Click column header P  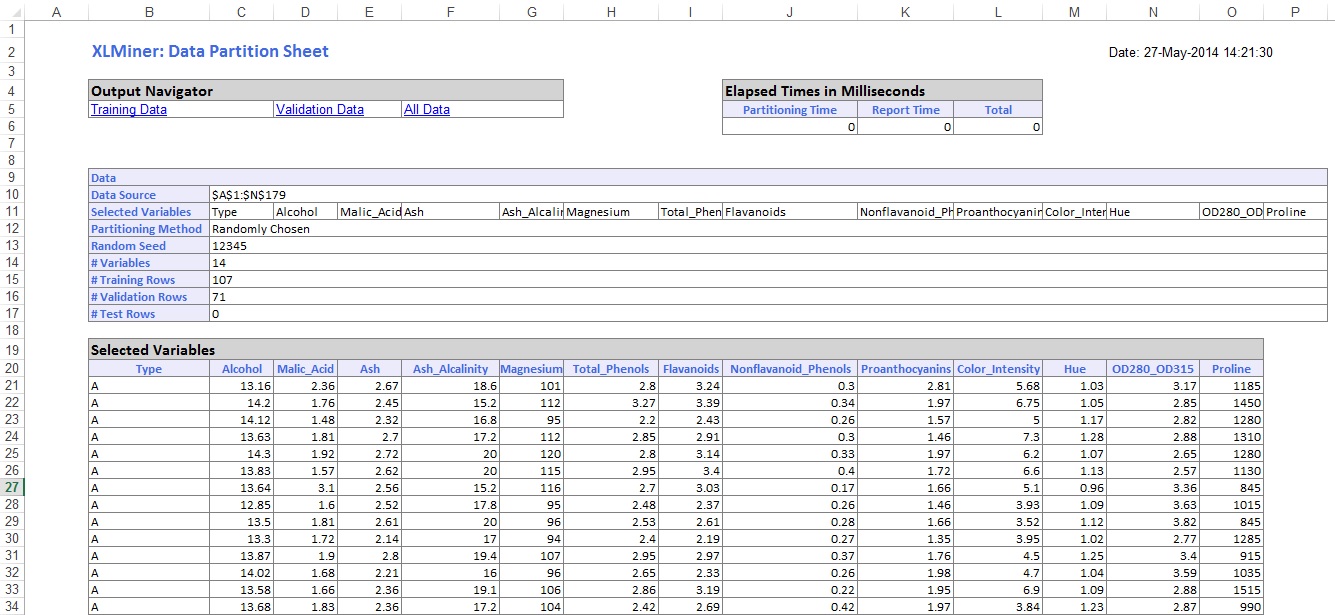click(1295, 12)
